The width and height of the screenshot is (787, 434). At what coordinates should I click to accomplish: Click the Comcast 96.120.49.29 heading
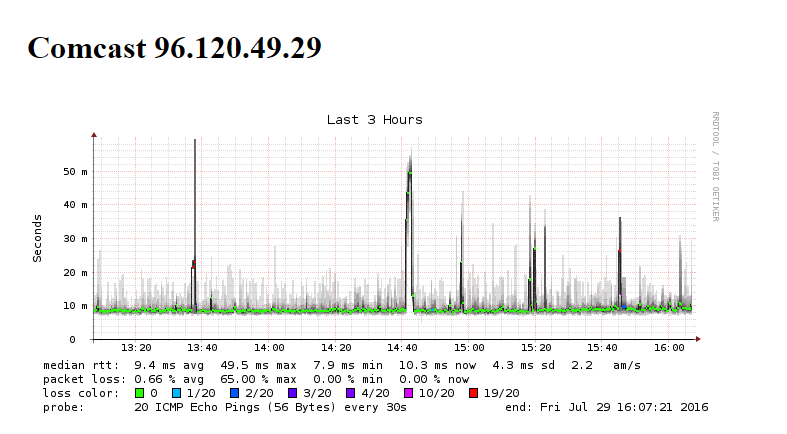[174, 48]
